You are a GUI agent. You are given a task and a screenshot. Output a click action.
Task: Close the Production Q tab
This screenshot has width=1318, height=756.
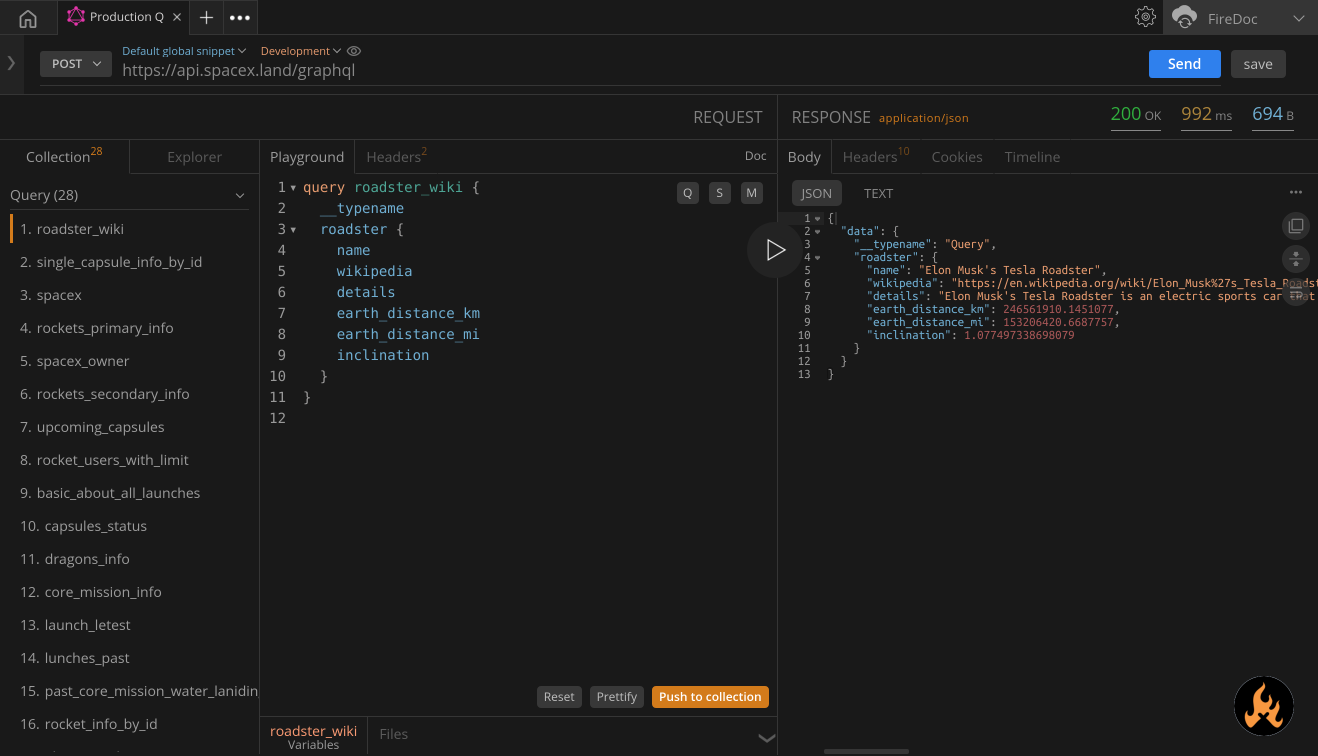(177, 17)
